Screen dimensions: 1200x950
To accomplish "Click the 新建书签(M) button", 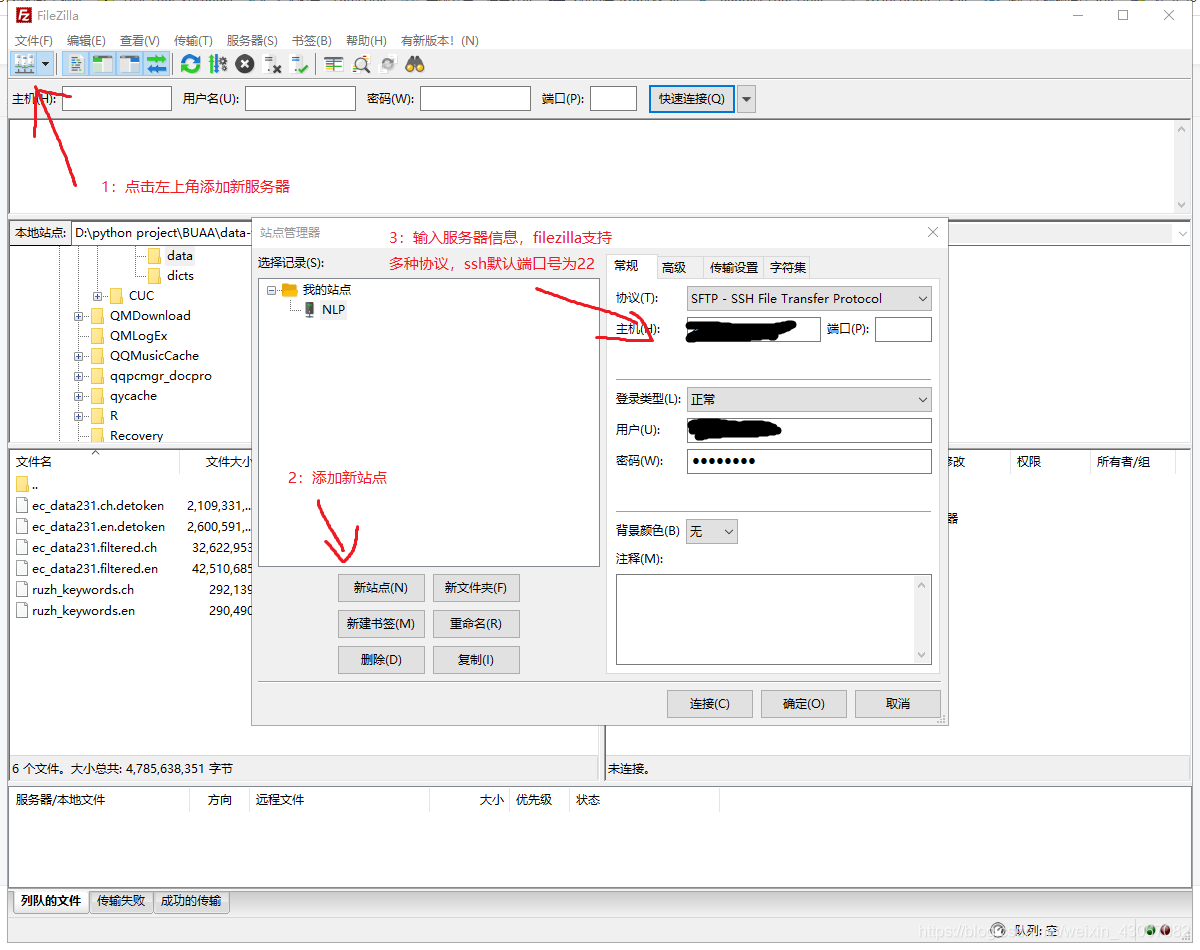I will (x=381, y=624).
